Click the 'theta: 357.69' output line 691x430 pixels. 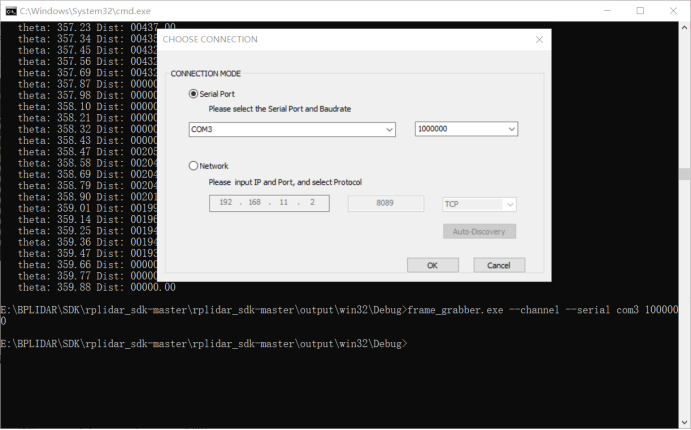[x=87, y=73]
